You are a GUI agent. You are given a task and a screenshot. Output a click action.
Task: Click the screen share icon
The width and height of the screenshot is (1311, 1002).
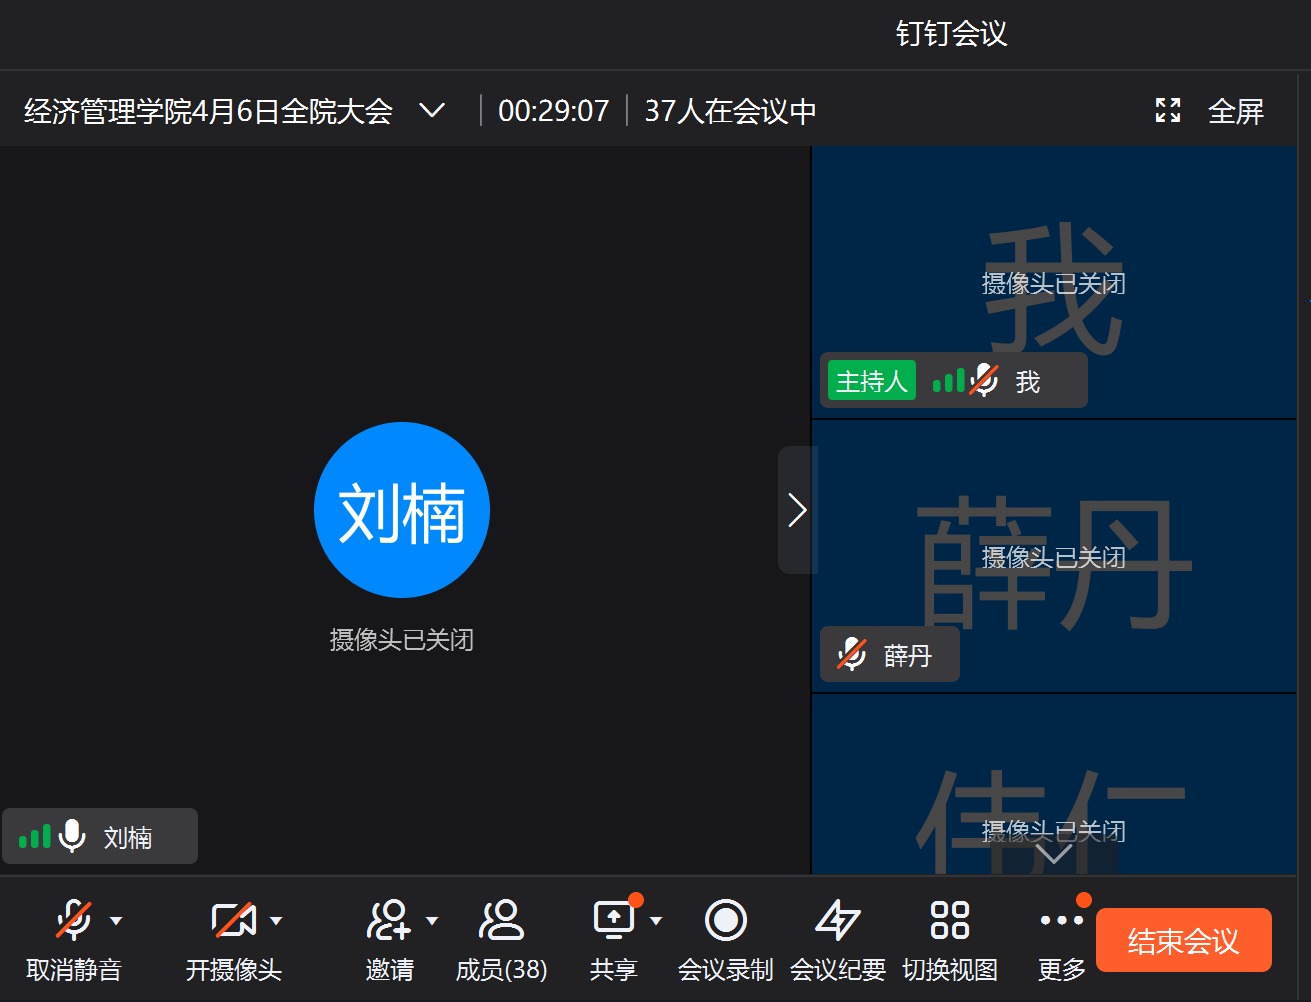pos(613,921)
